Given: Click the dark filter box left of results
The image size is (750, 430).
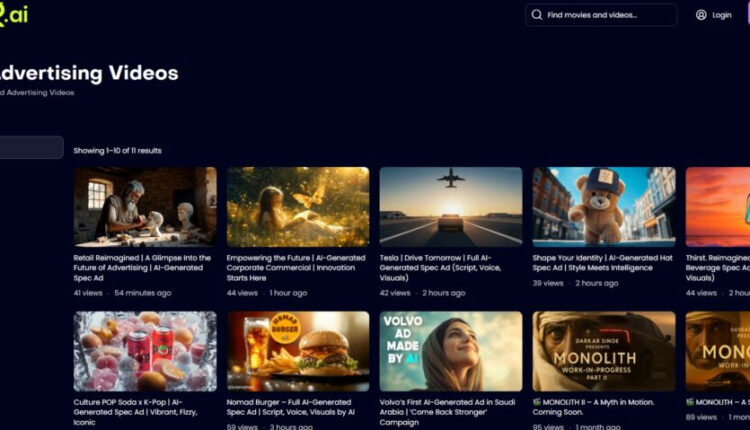Looking at the screenshot, I should 32,147.
